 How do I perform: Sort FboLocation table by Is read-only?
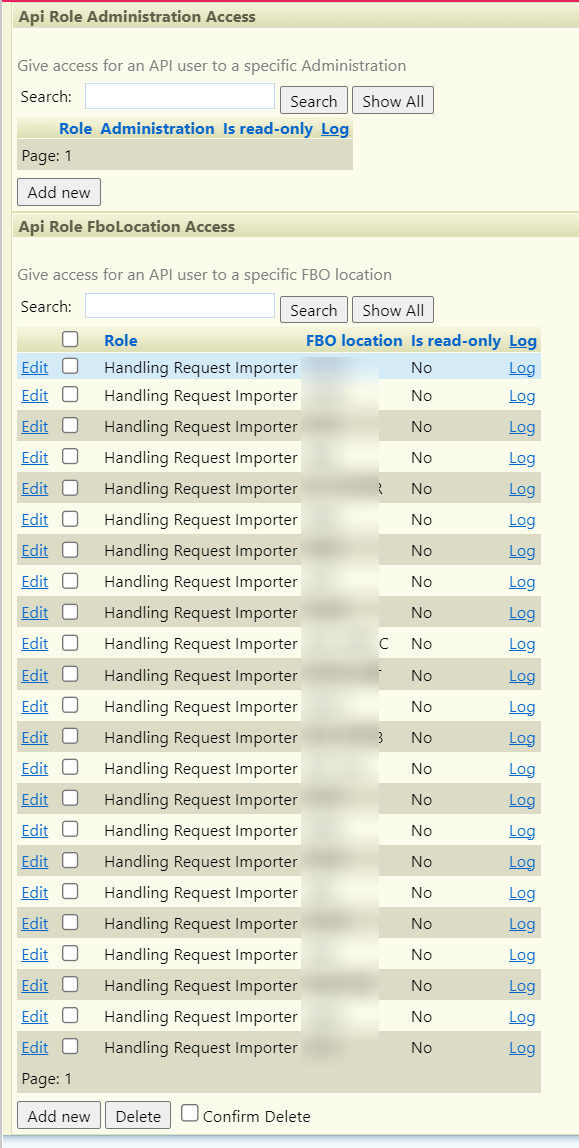[x=456, y=340]
